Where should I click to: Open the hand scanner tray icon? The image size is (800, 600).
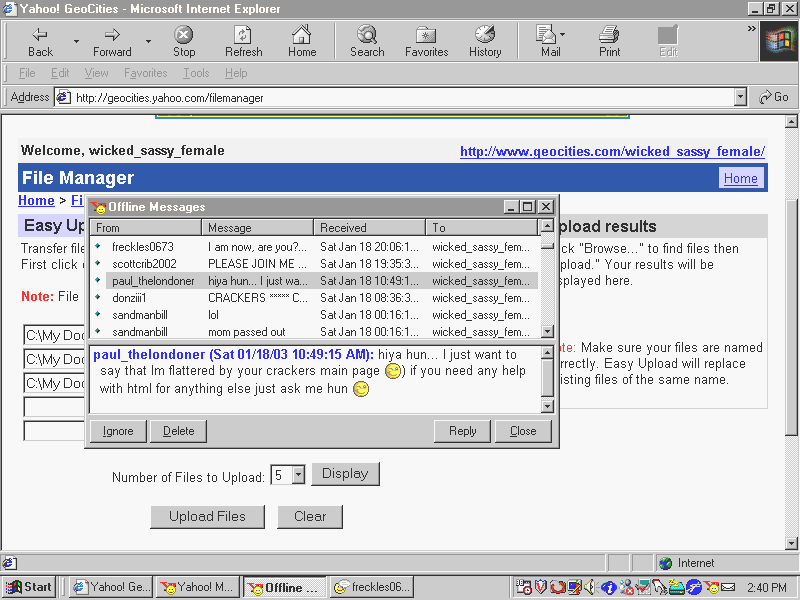pos(659,587)
